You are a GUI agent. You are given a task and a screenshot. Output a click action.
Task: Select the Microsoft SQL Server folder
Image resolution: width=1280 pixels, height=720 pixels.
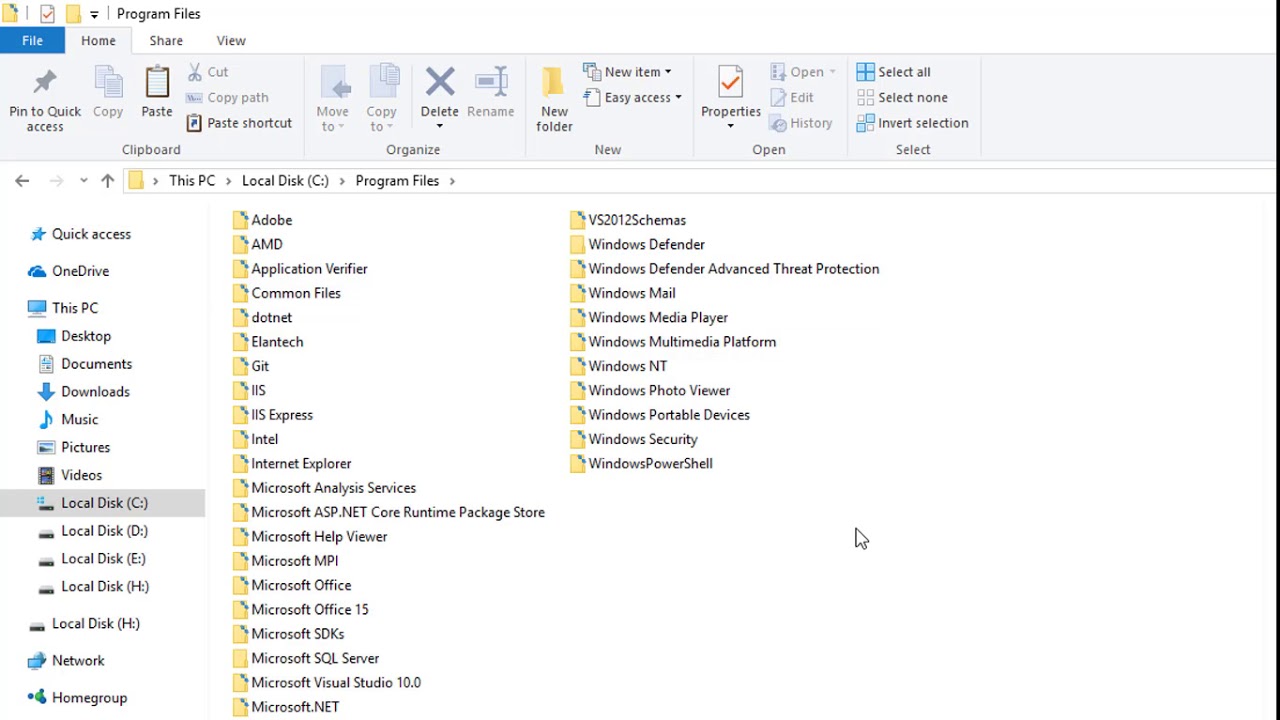click(306, 658)
